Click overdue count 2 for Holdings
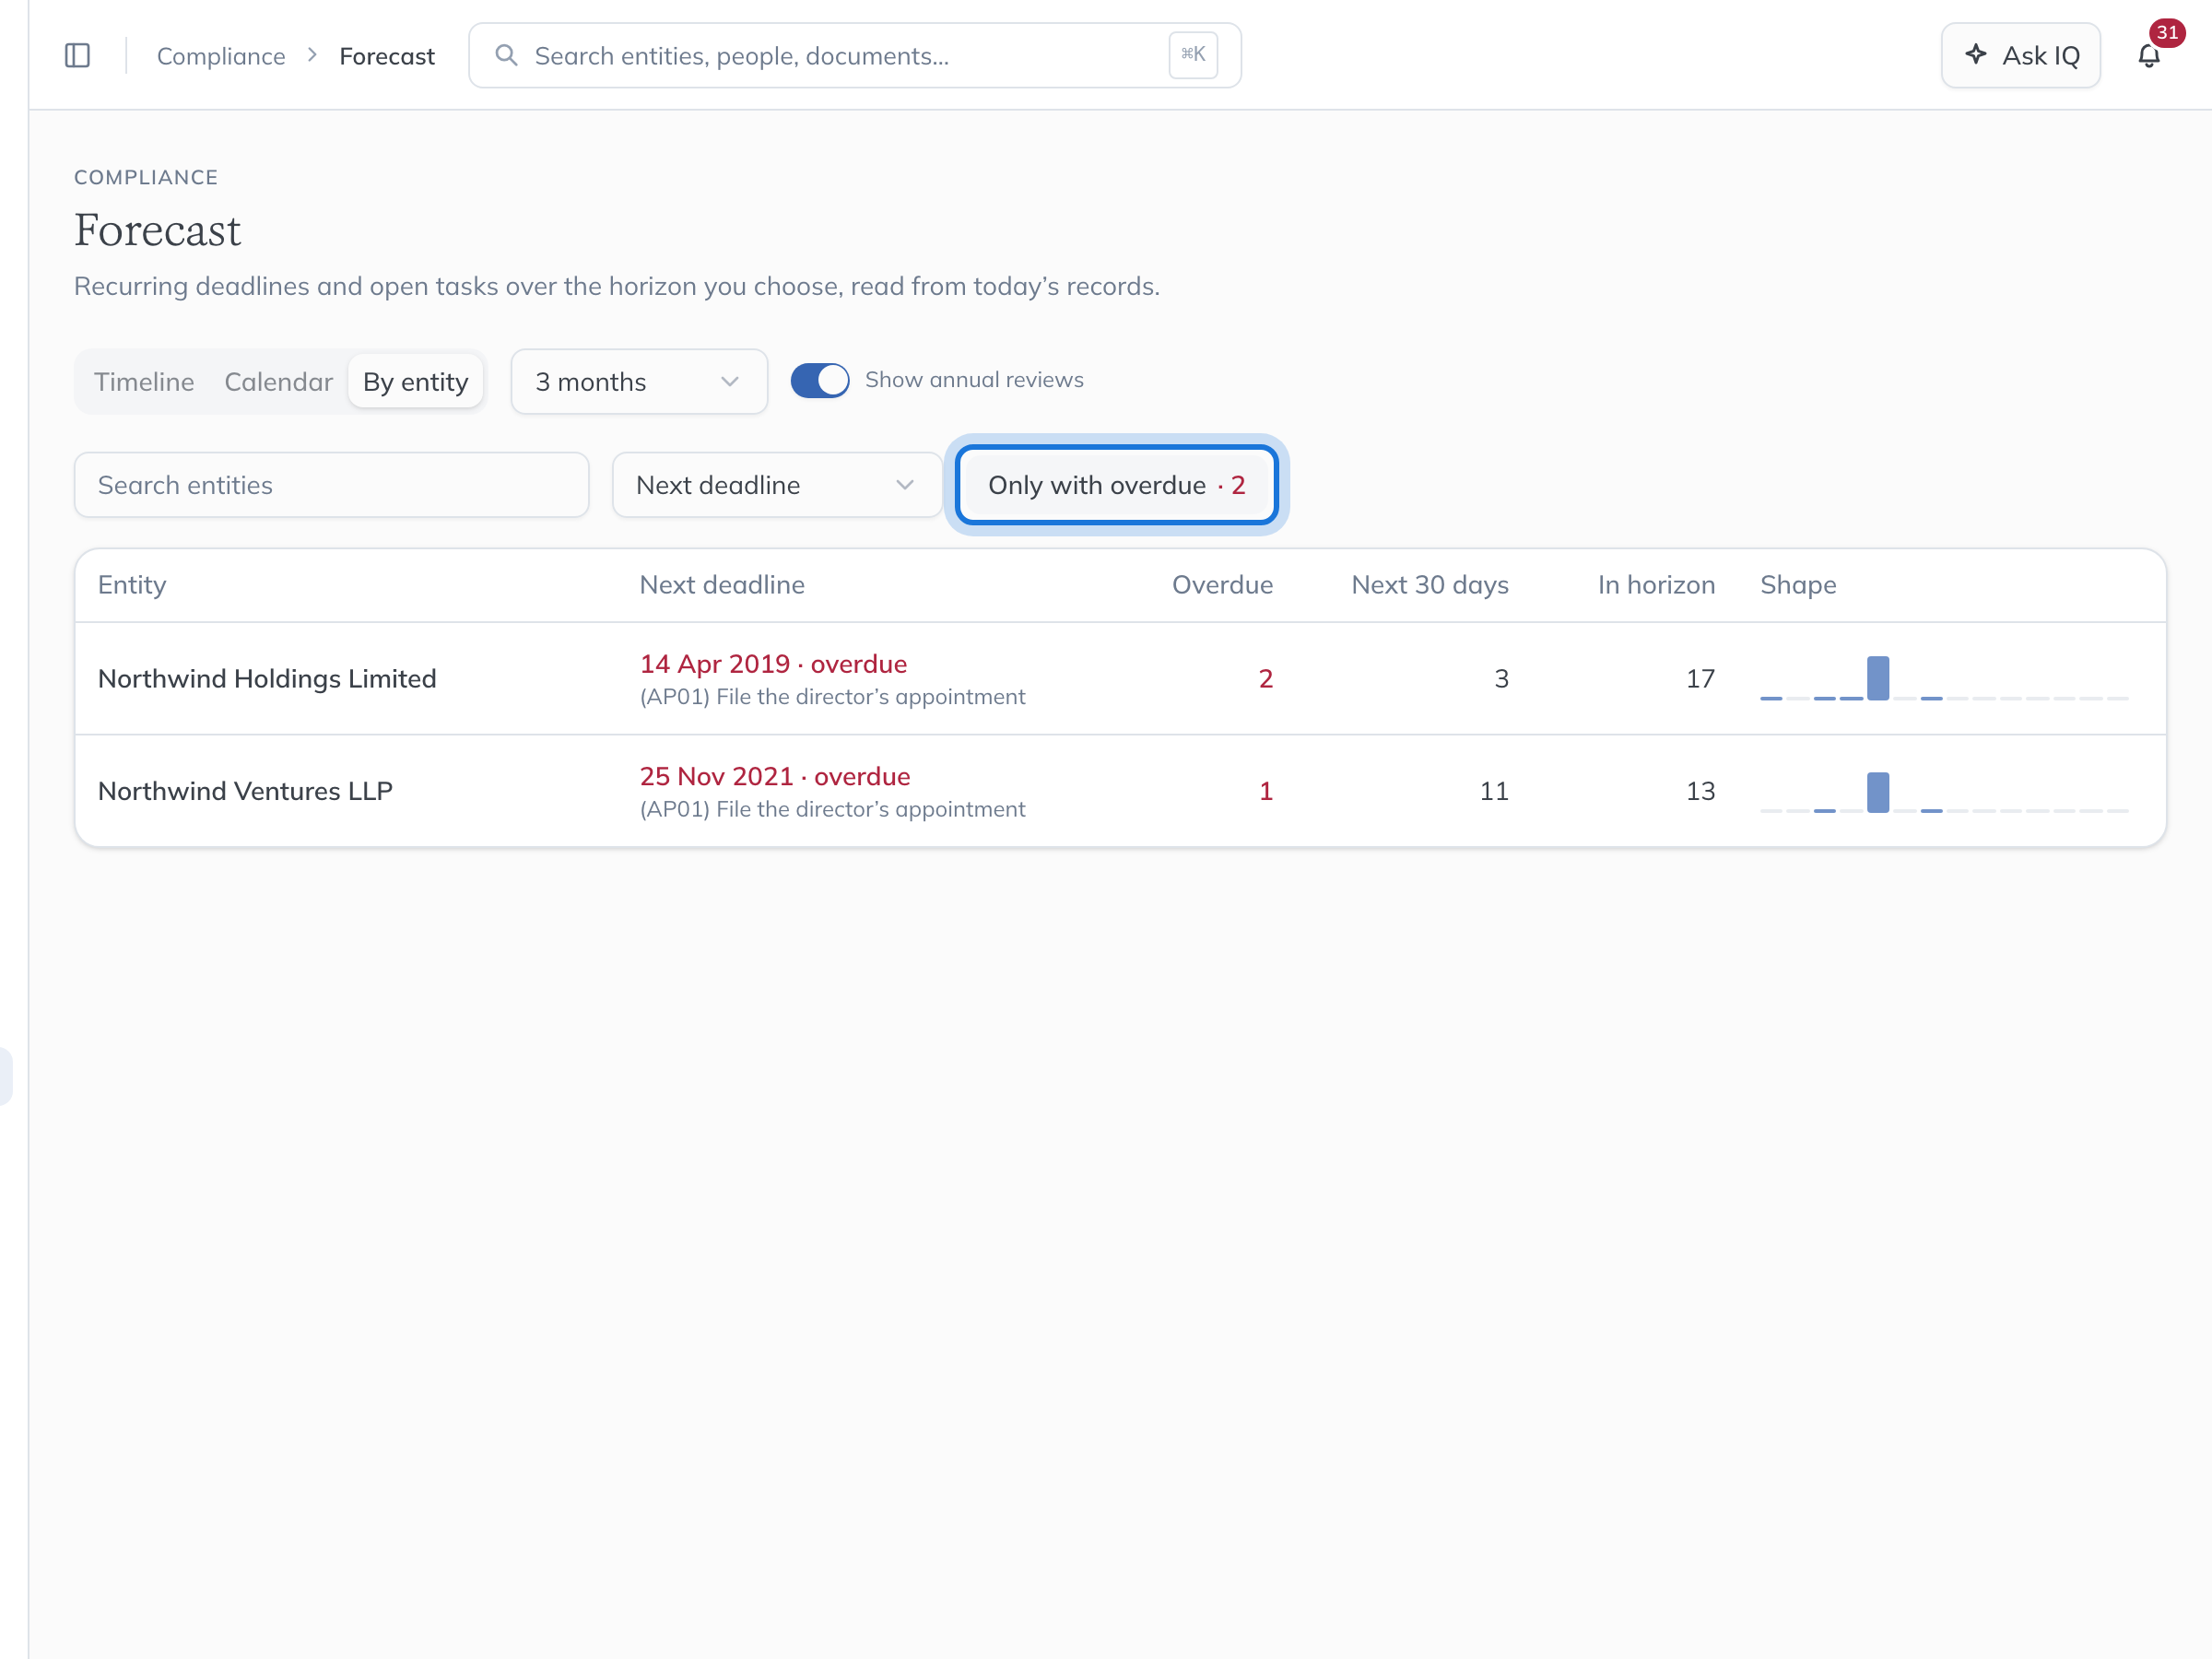2212x1659 pixels. 1265,679
